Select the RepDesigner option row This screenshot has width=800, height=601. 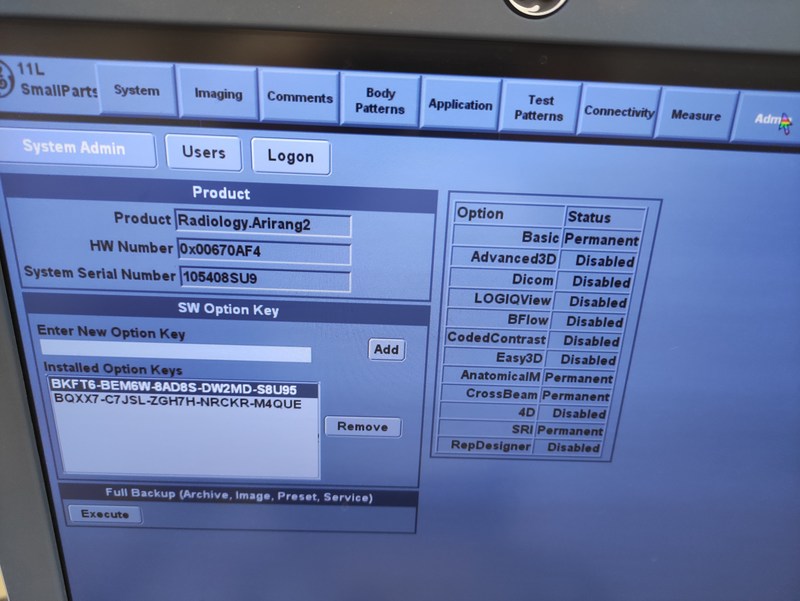point(517,447)
